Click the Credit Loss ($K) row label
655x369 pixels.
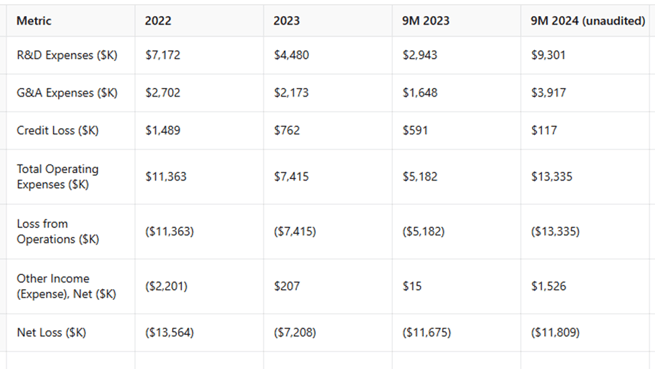click(58, 130)
